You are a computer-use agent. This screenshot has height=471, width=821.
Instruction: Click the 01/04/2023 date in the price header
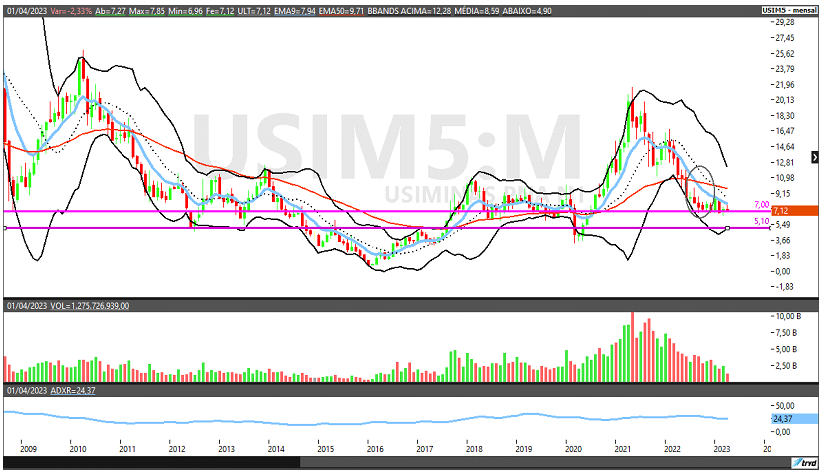coord(27,11)
